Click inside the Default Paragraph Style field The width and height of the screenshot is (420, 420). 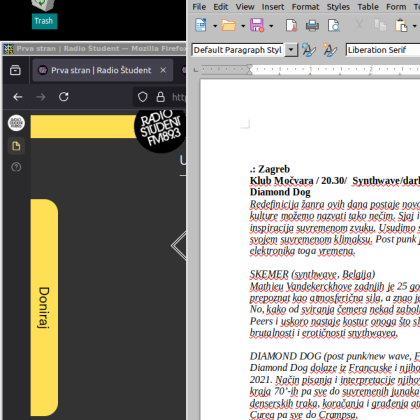point(238,50)
